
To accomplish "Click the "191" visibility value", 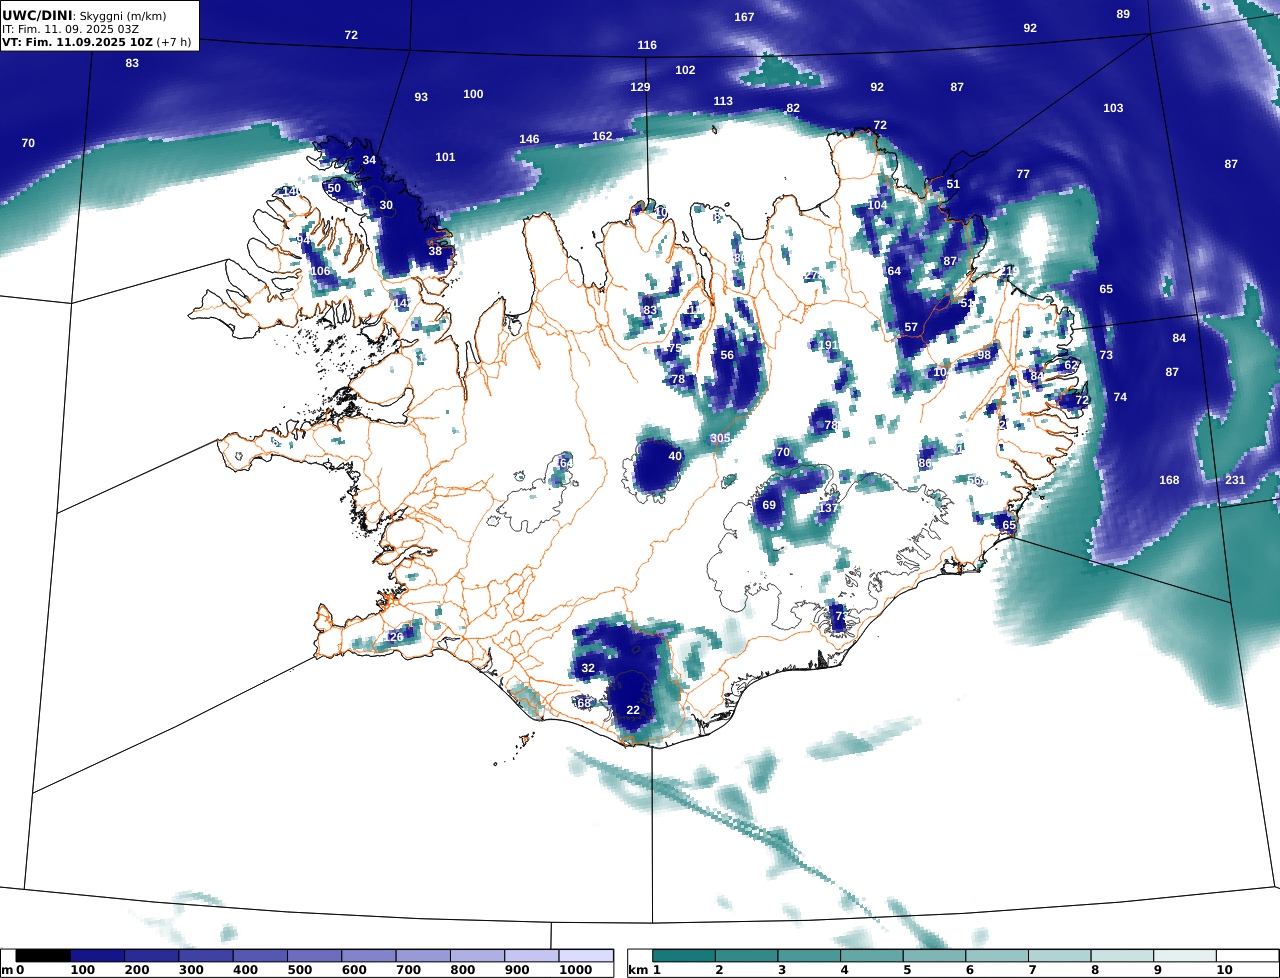I will coord(829,345).
